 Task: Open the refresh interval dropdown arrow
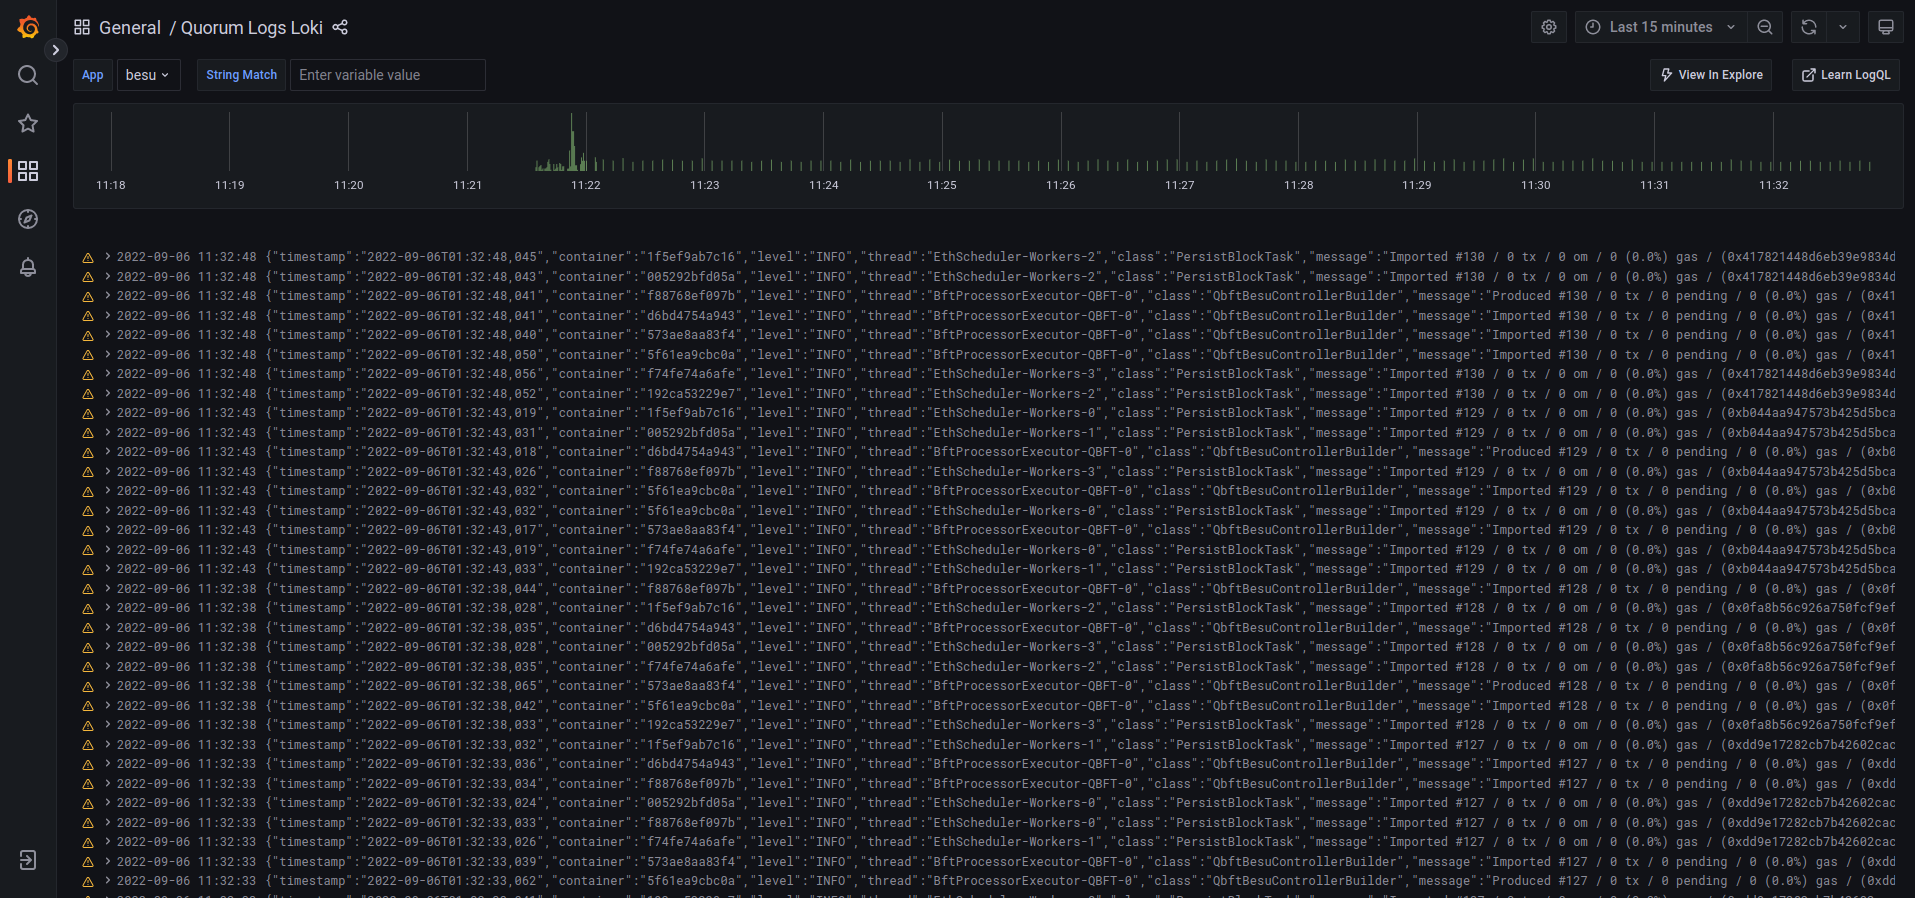point(1842,27)
